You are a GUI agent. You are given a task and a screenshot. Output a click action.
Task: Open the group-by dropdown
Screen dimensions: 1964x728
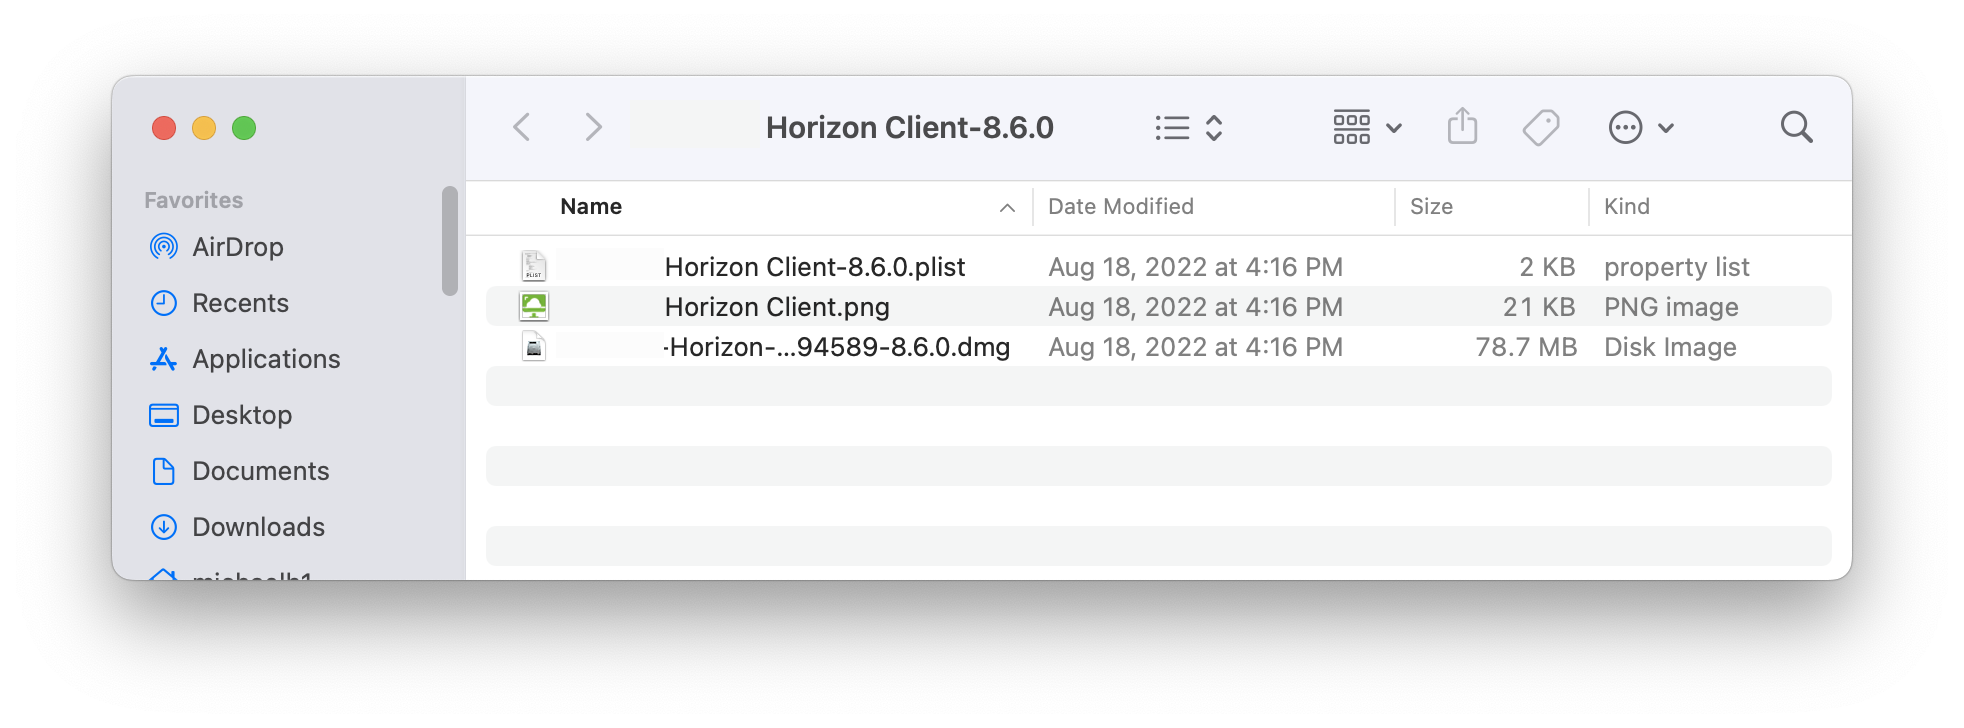(x=1366, y=128)
